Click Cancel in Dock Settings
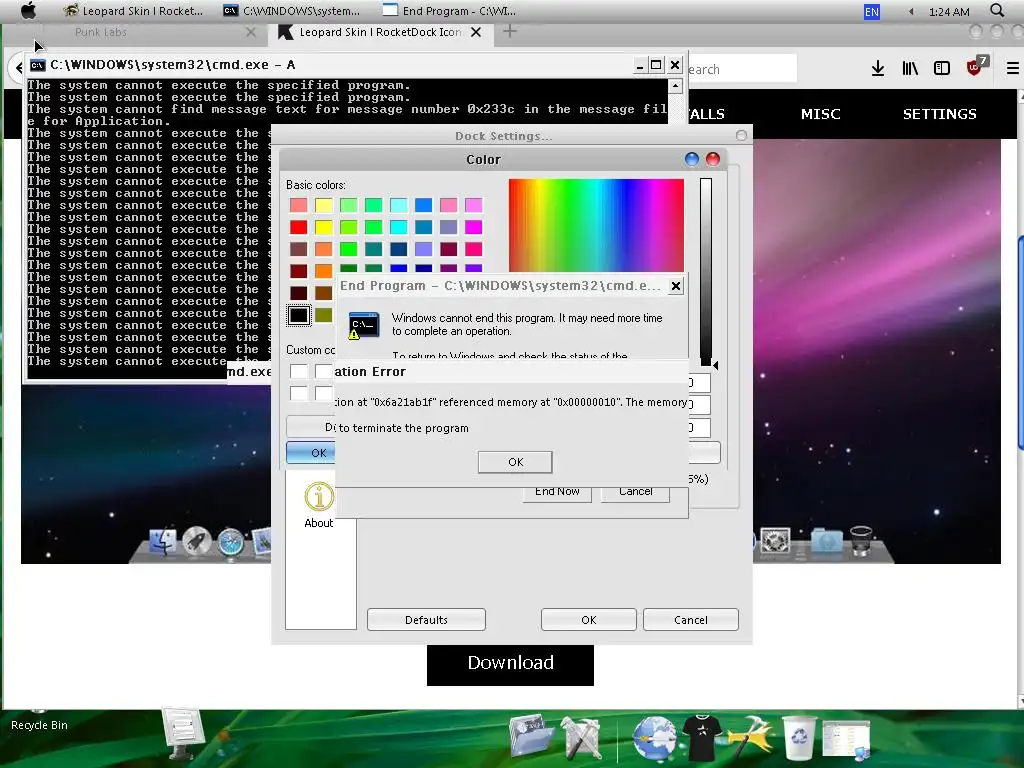 point(690,620)
